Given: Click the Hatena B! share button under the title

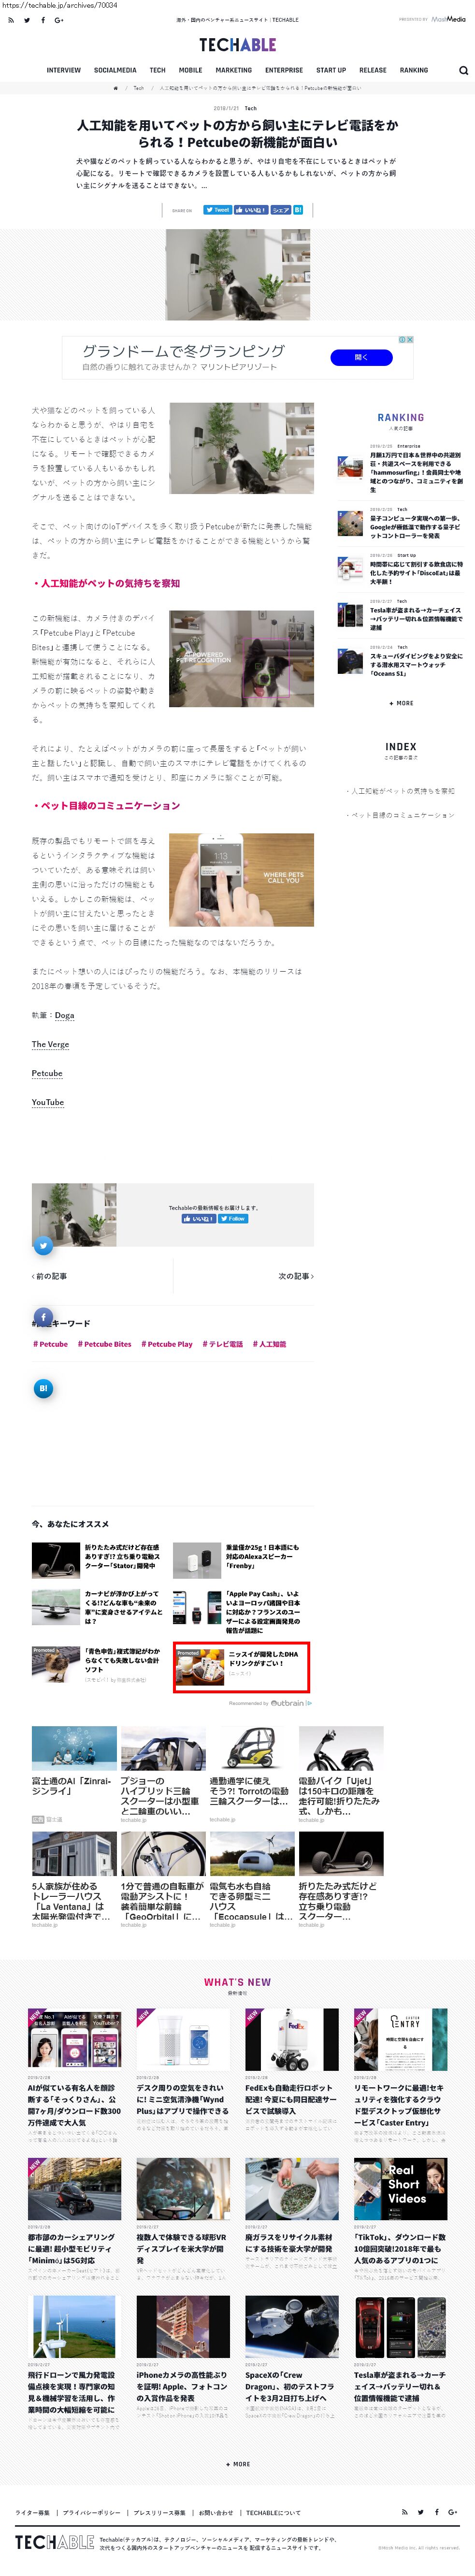Looking at the screenshot, I should click(298, 210).
